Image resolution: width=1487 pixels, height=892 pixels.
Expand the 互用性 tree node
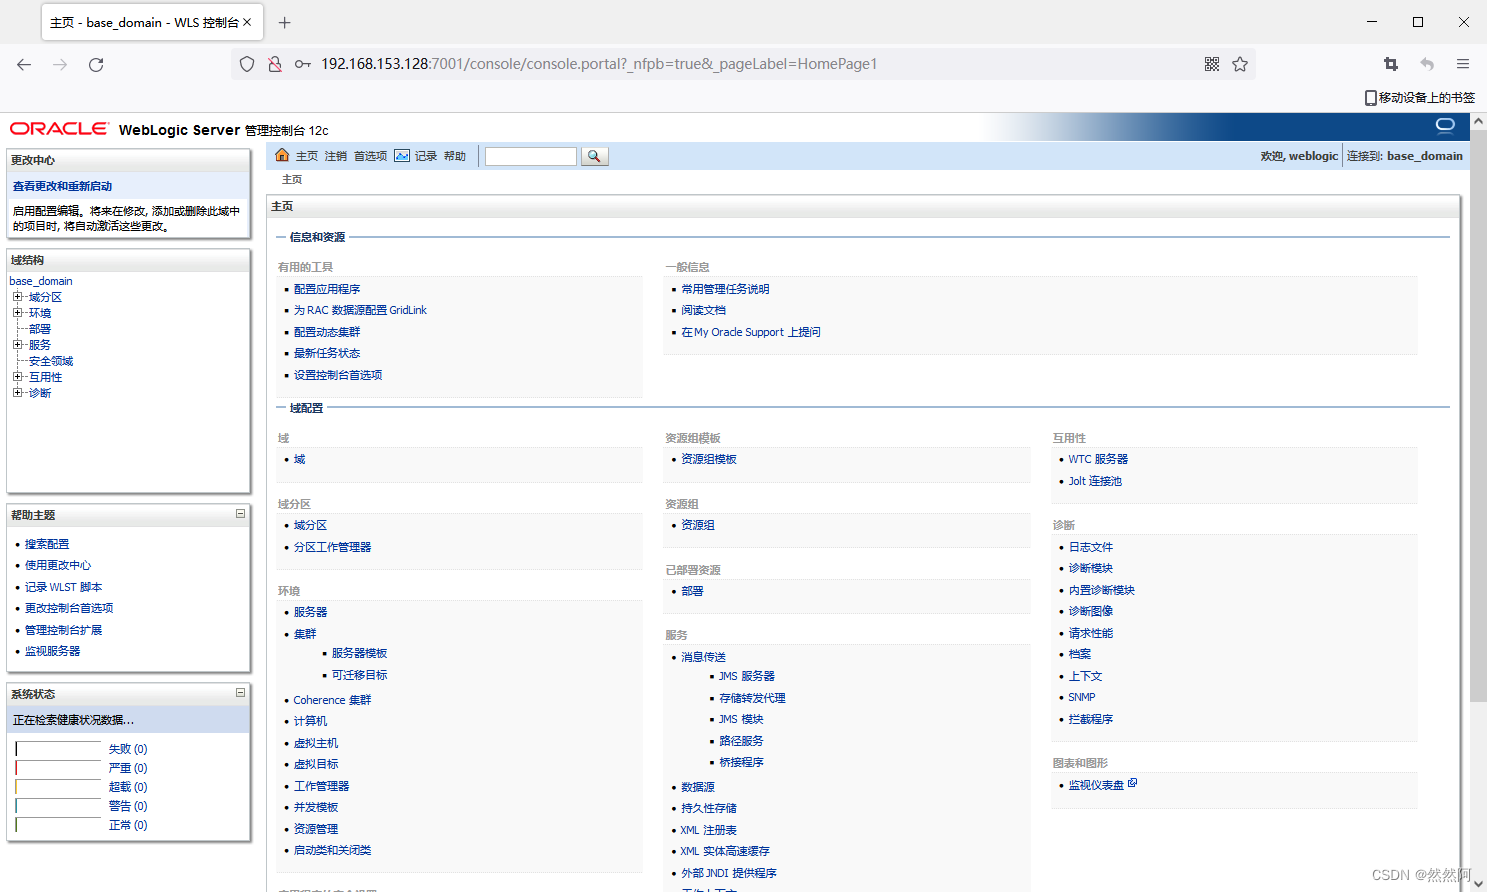point(17,377)
